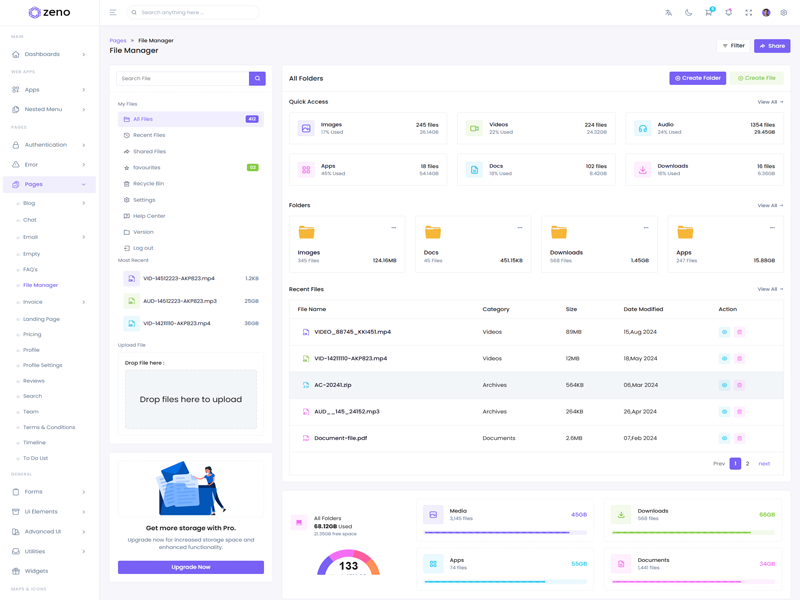This screenshot has width=800, height=600.
Task: Click the Create Folder button
Action: (697, 78)
